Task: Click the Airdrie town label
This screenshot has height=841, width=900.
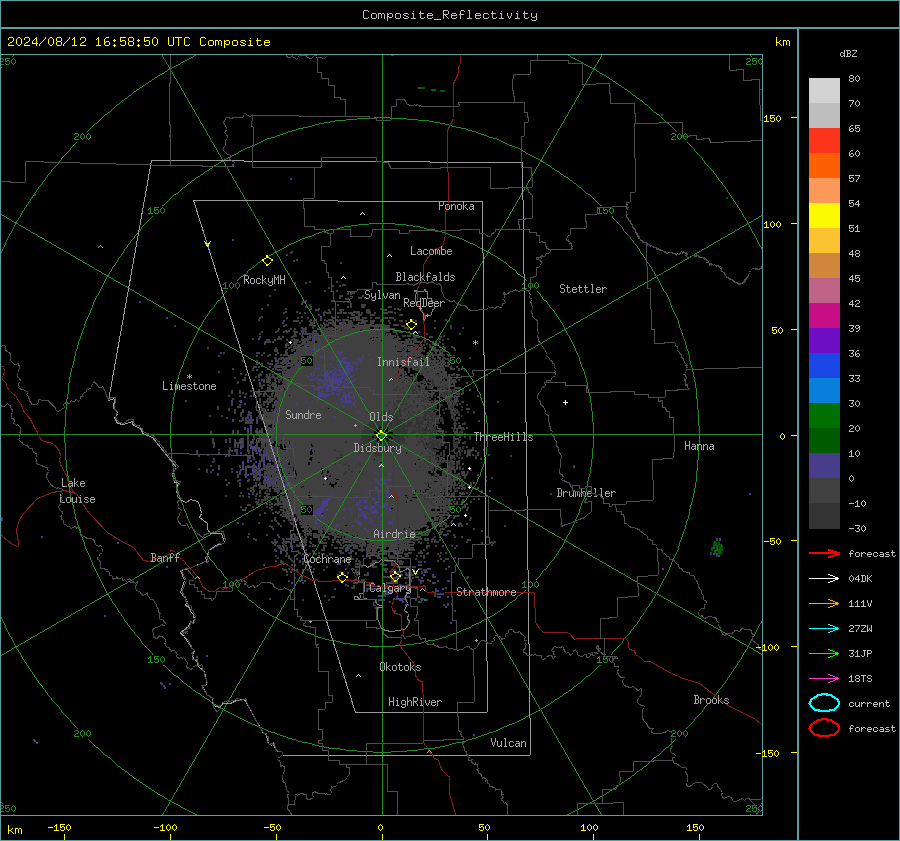Action: 394,534
